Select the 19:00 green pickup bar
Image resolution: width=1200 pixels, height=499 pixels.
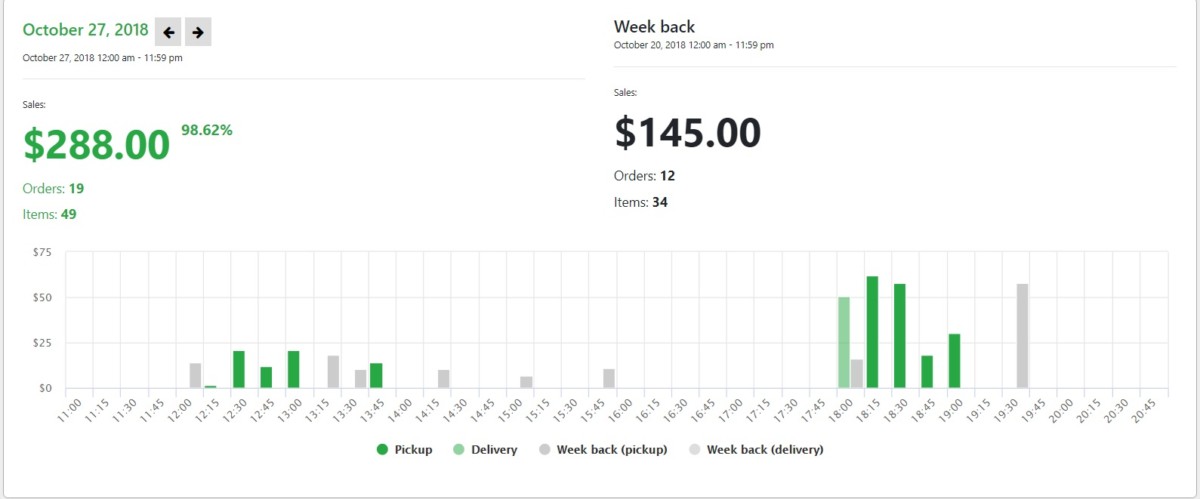[954, 361]
